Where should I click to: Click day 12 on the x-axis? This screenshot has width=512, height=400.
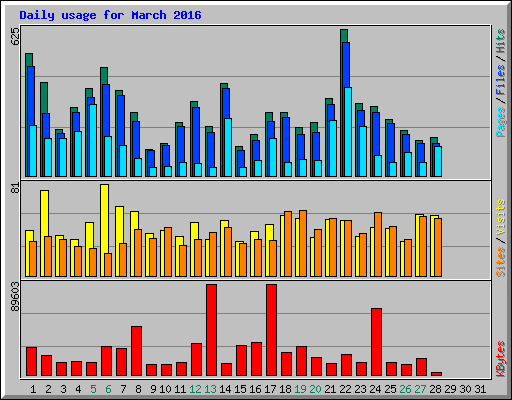click(195, 389)
